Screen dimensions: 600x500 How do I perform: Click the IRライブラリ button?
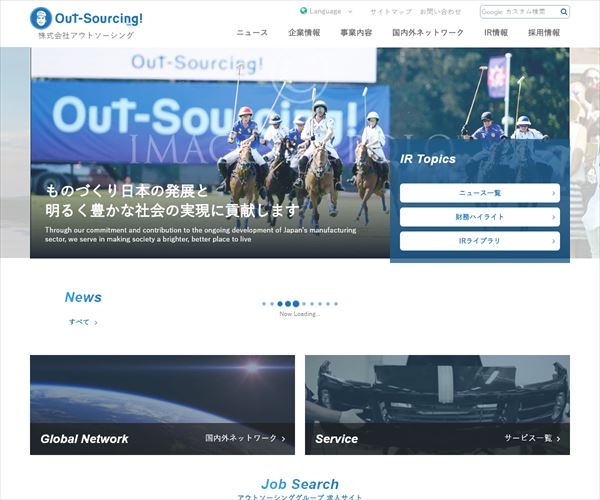tap(480, 241)
